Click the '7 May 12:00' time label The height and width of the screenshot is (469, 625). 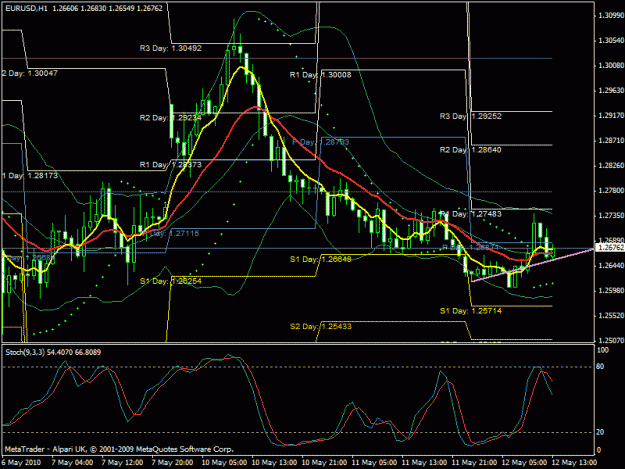[x=122, y=463]
